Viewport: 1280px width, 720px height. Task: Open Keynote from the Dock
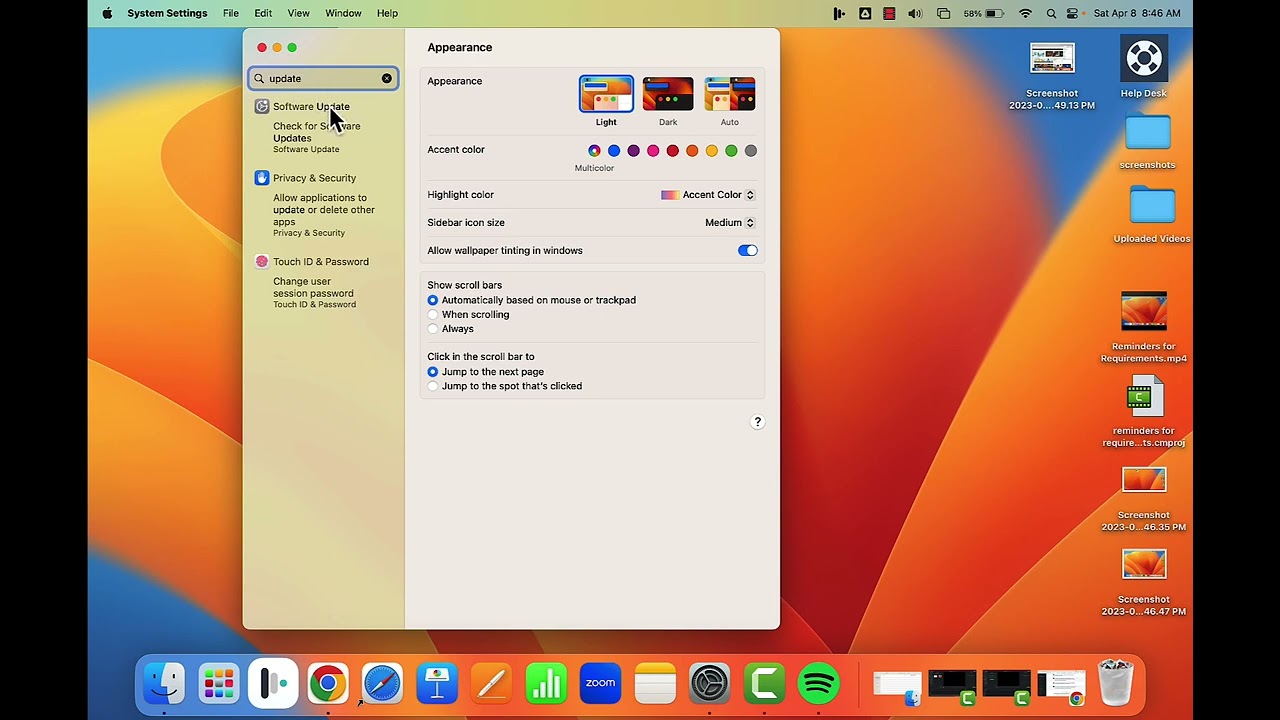[x=437, y=684]
